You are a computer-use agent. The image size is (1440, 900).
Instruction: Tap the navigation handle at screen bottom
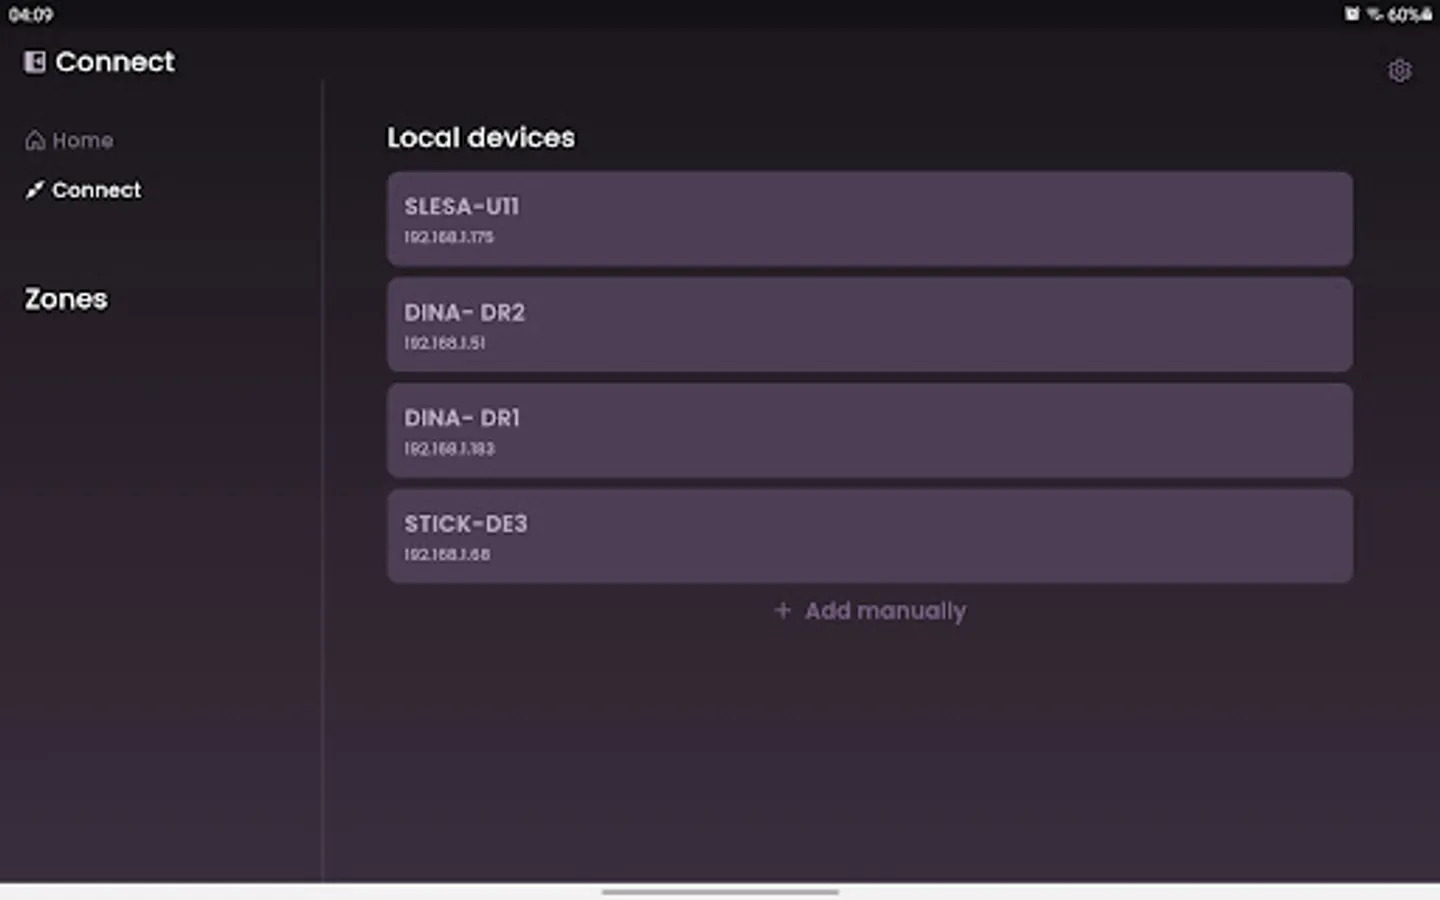click(720, 893)
